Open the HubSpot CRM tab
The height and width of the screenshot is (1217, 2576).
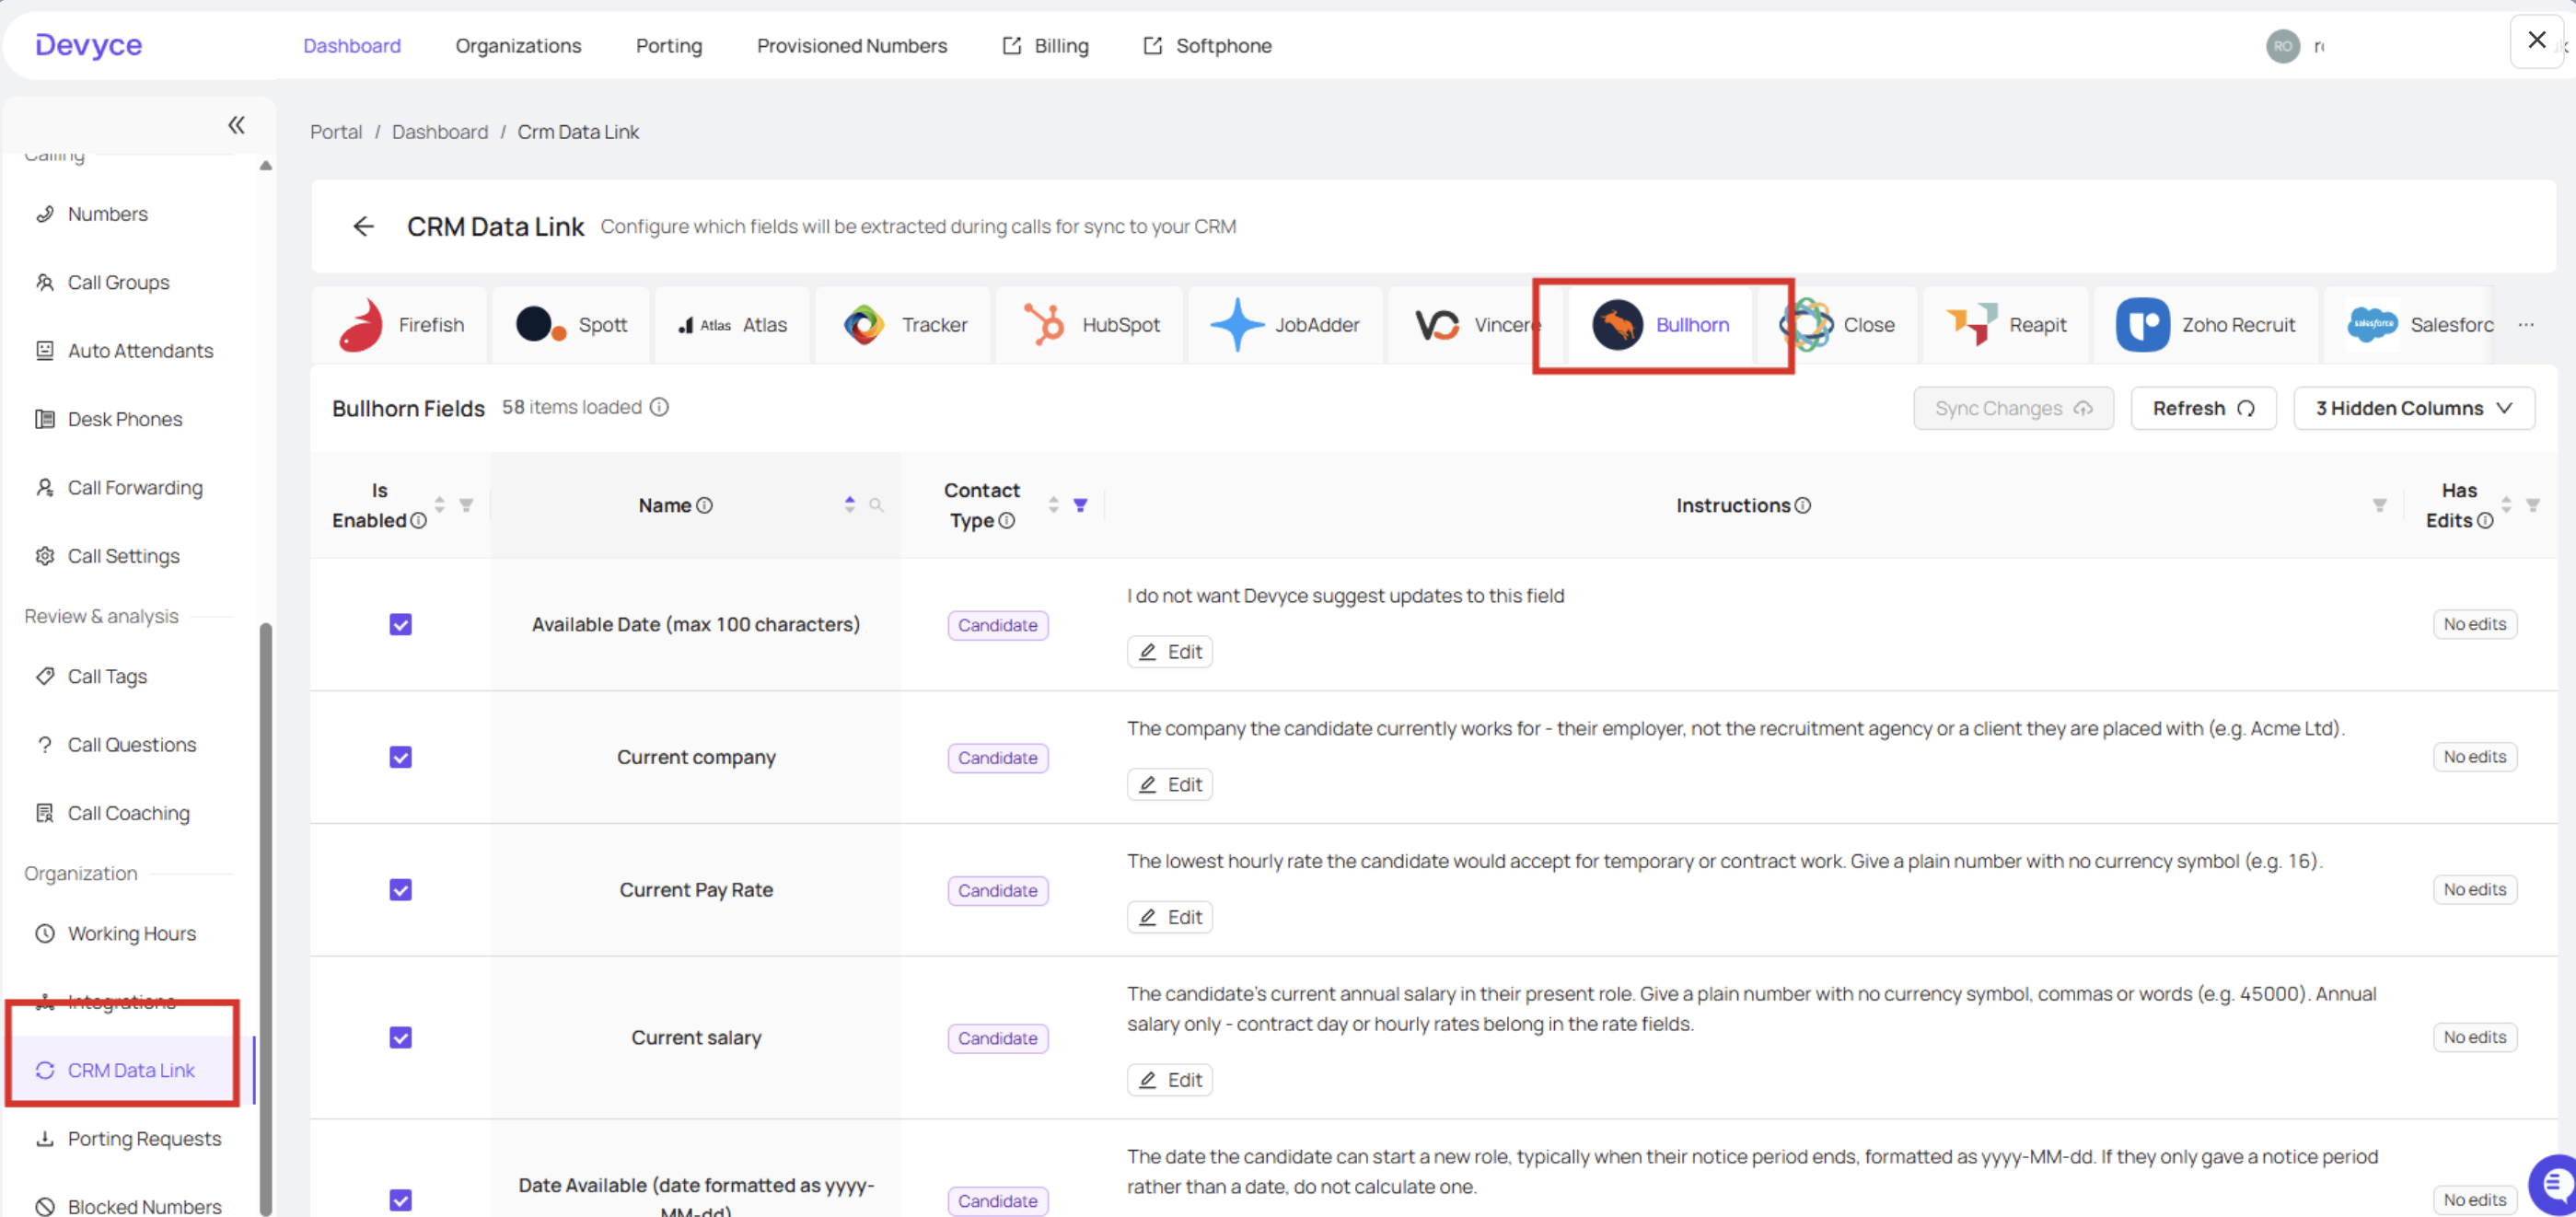[x=1090, y=325]
